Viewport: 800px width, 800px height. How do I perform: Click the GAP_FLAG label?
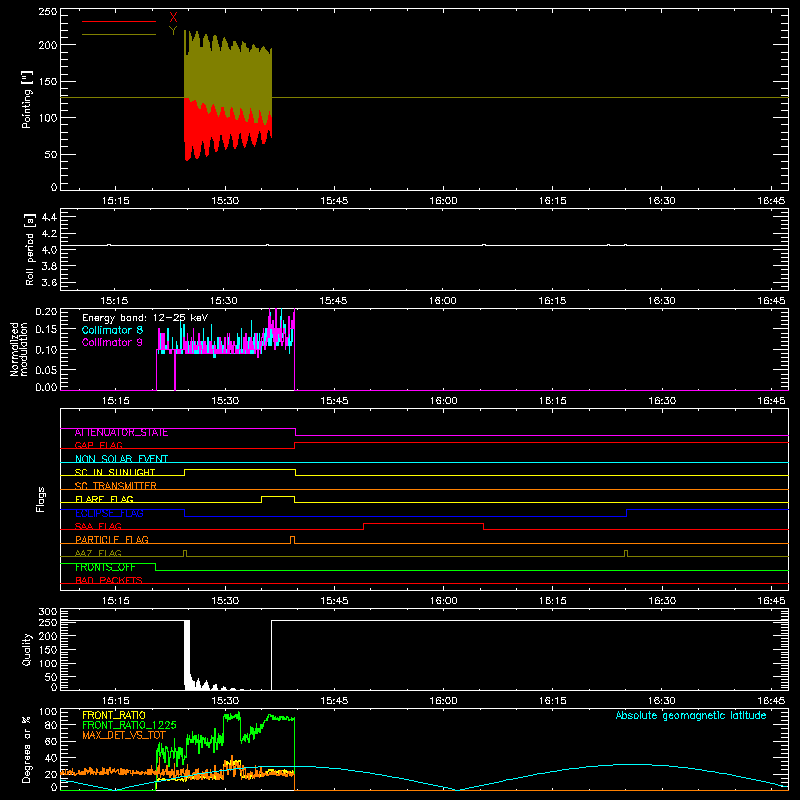click(98, 445)
